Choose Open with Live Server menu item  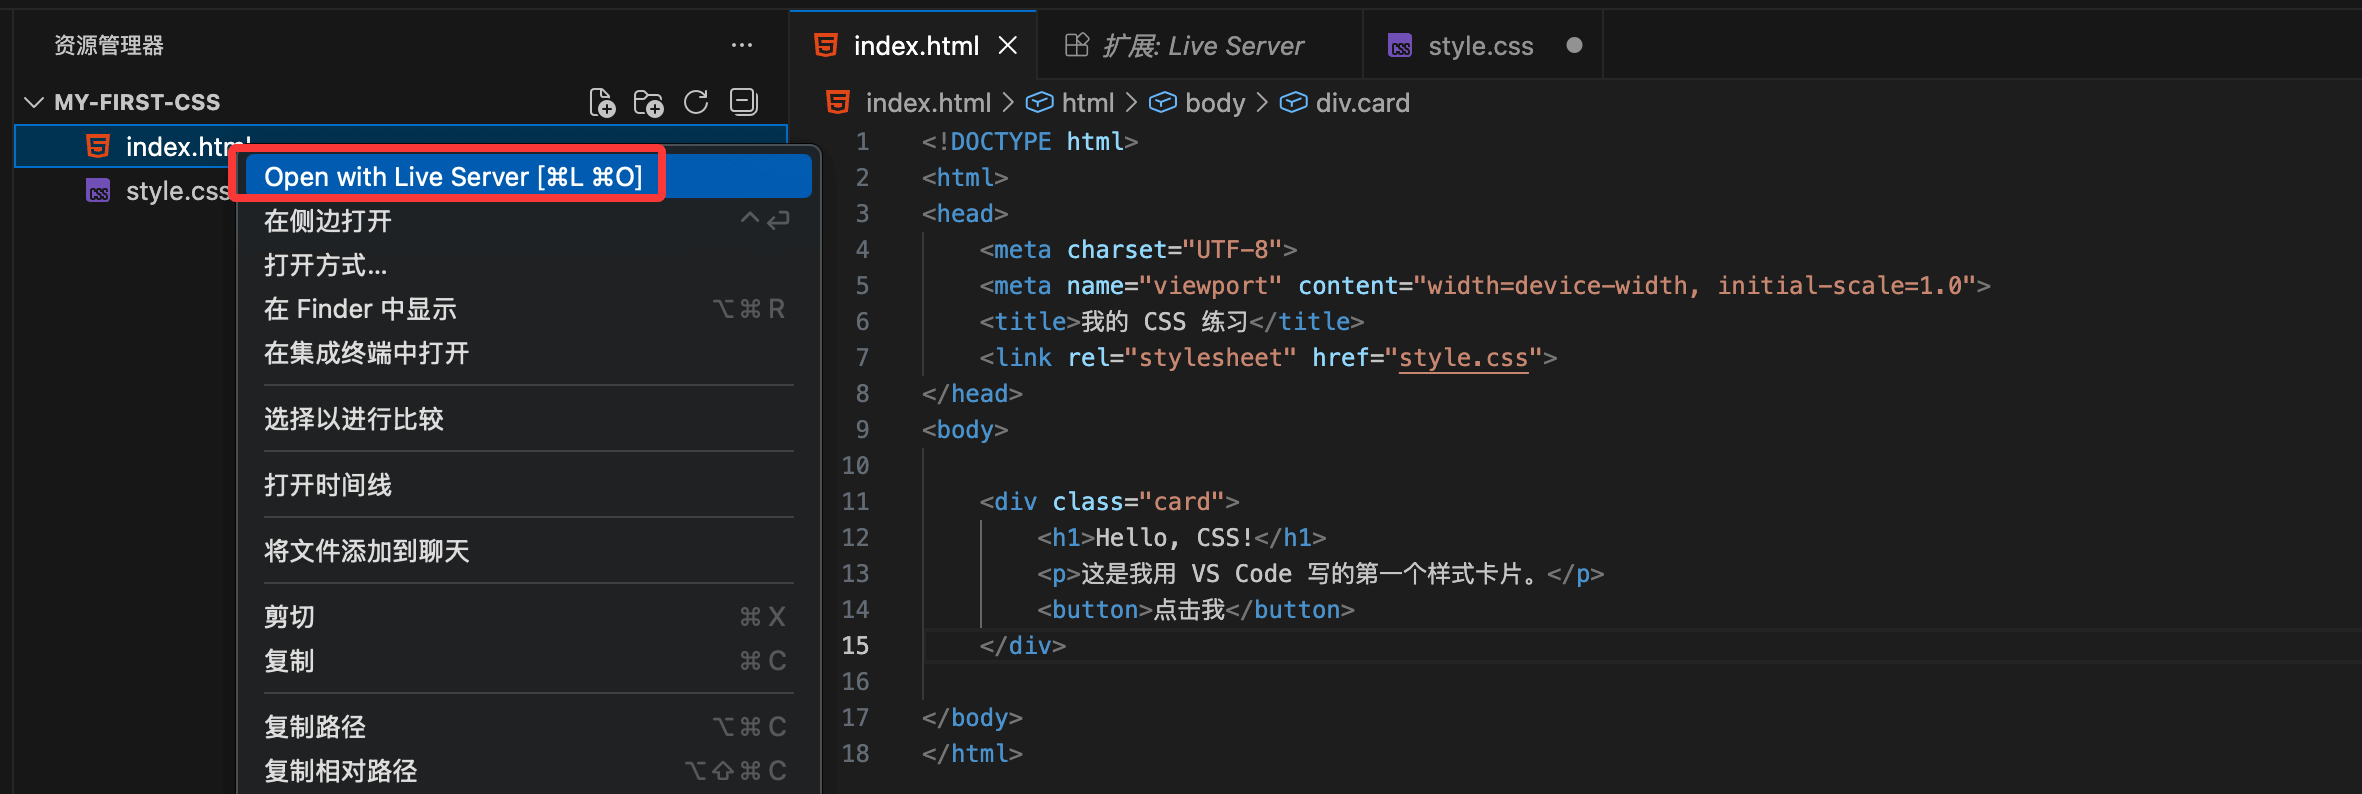pos(452,177)
